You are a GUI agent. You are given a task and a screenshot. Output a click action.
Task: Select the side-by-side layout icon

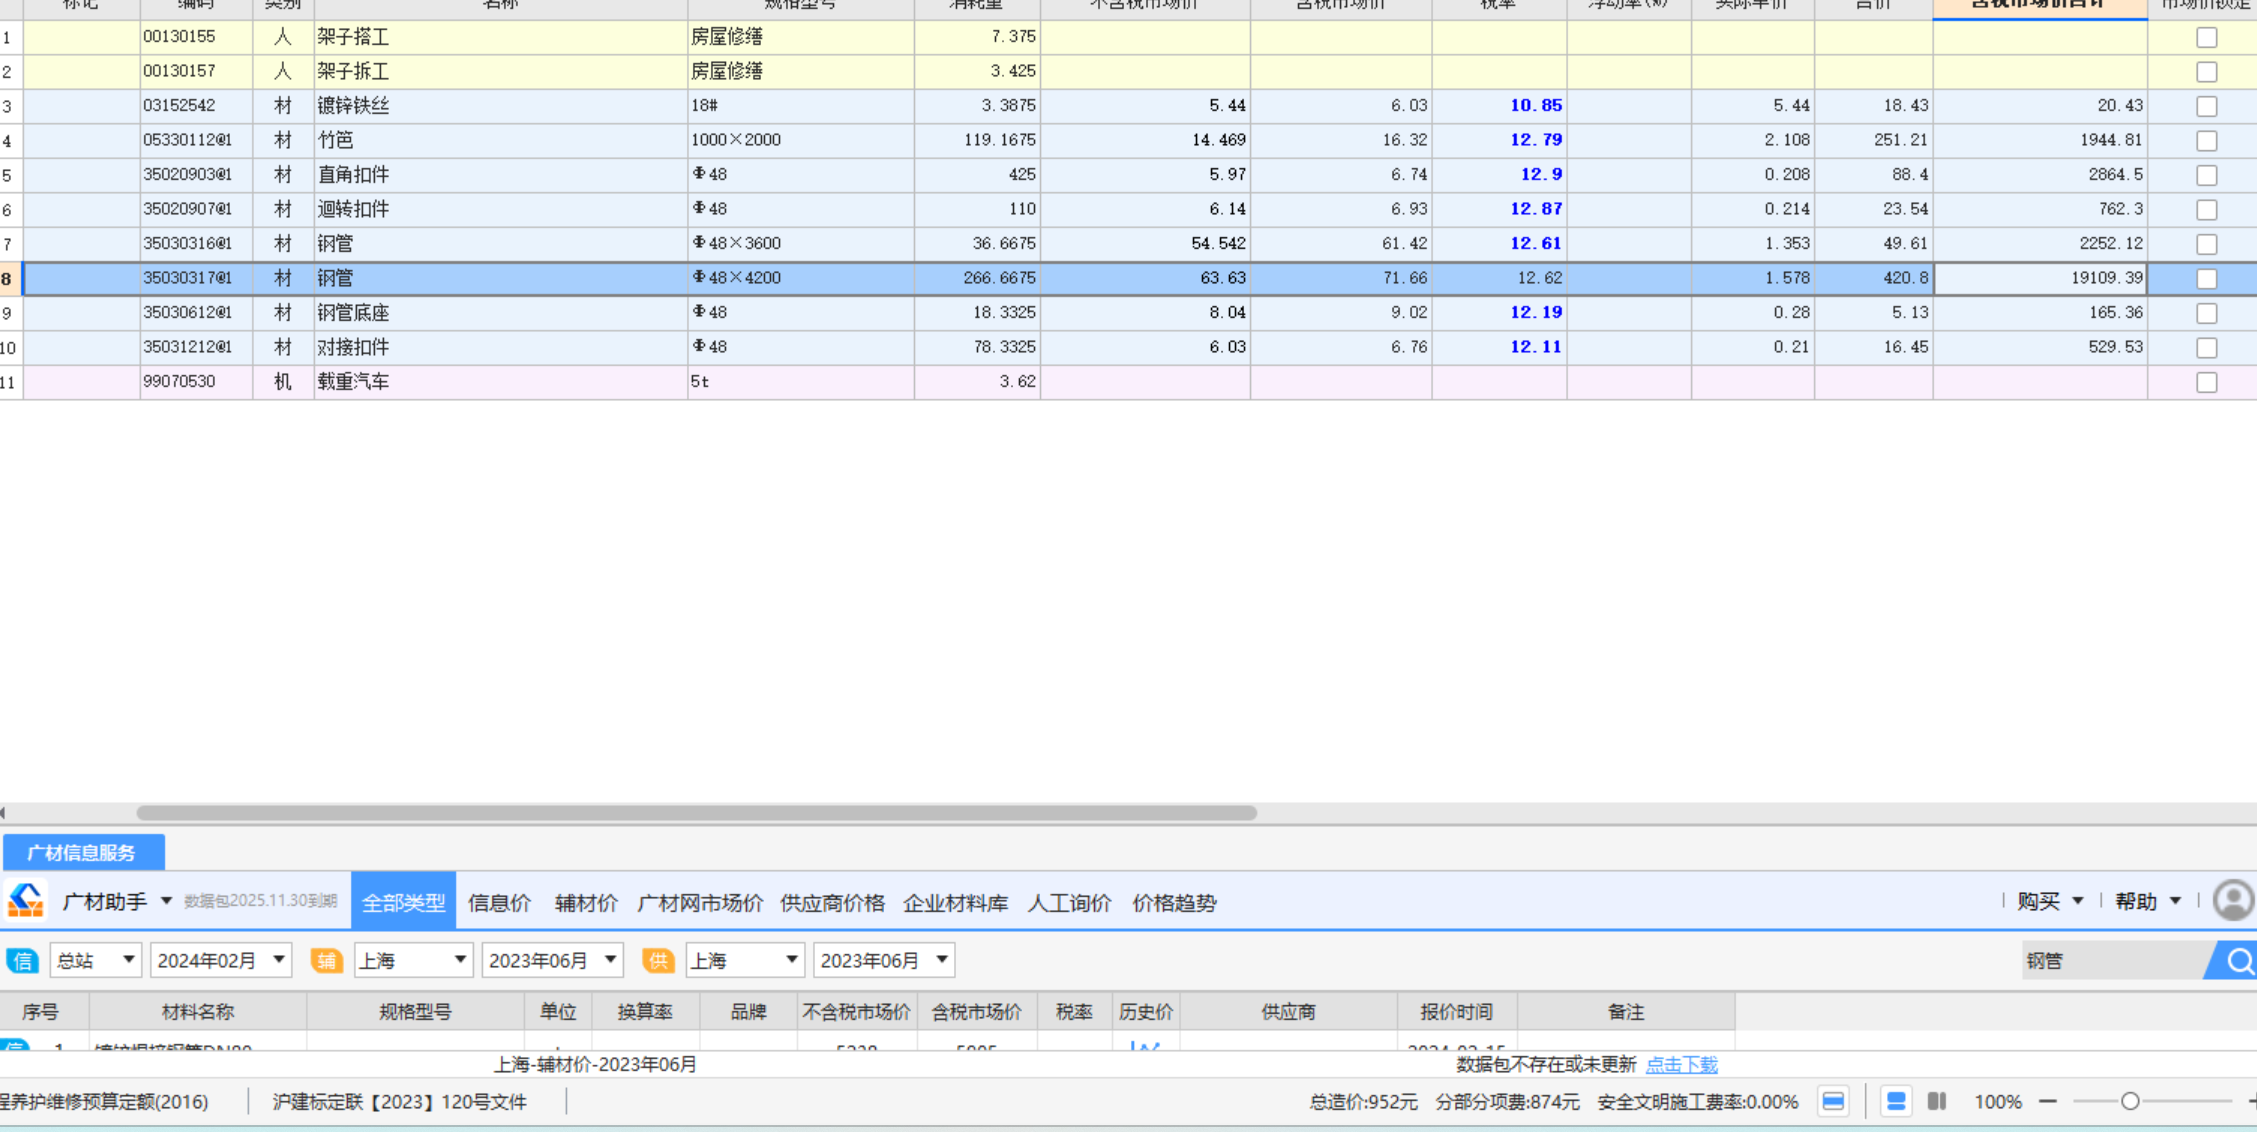1937,1101
